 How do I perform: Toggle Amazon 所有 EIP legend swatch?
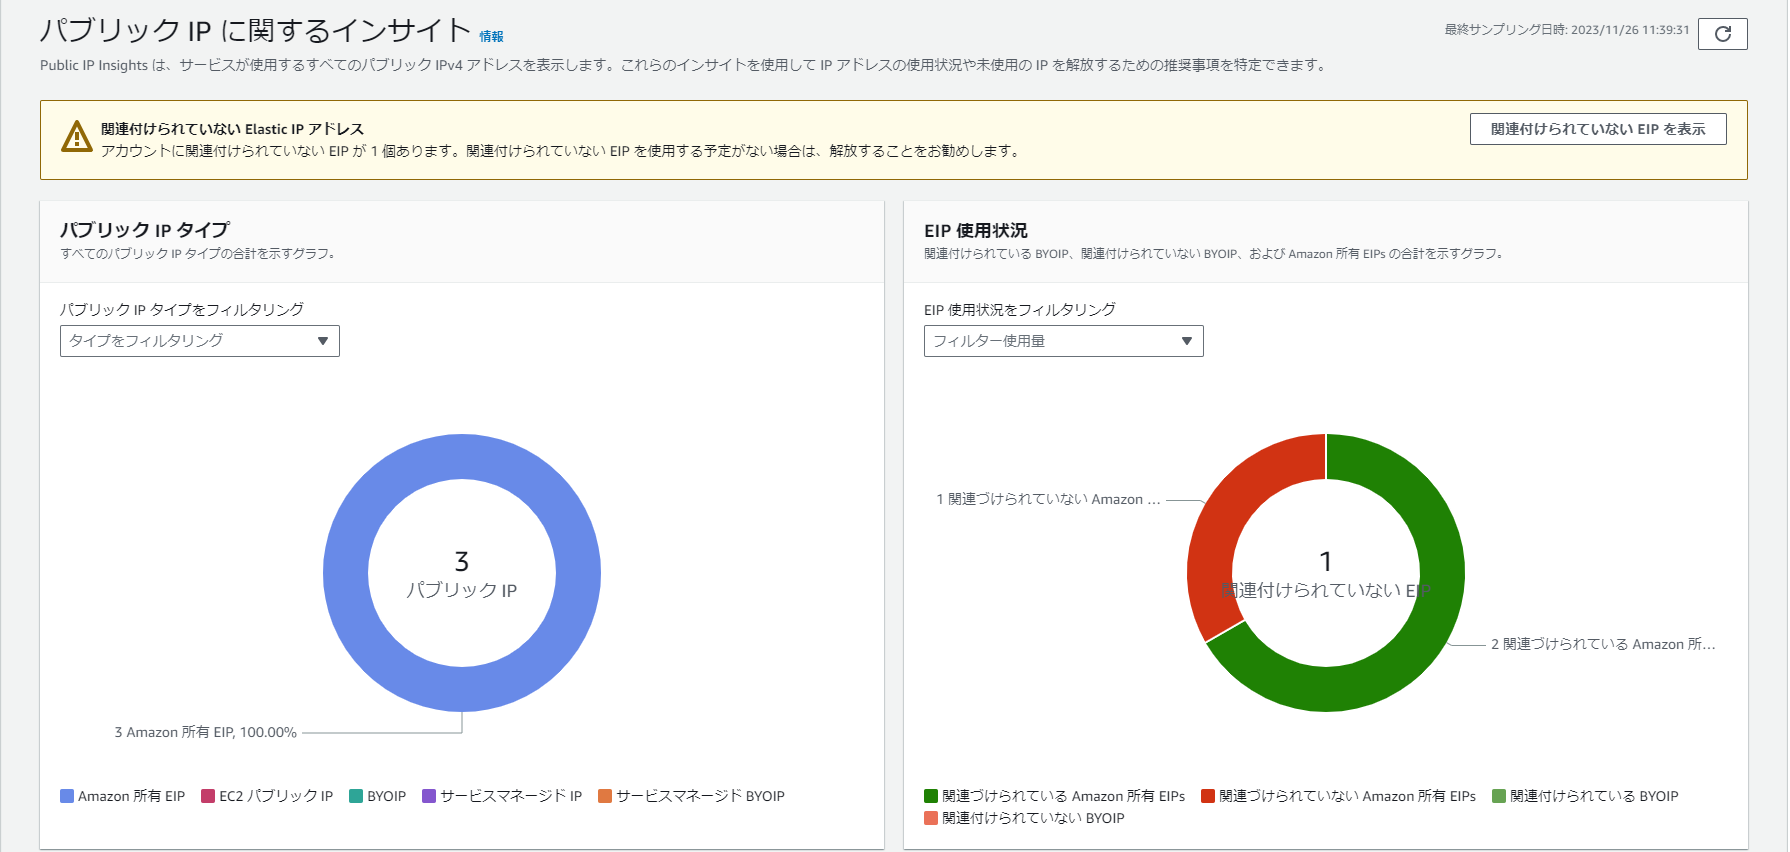point(67,796)
